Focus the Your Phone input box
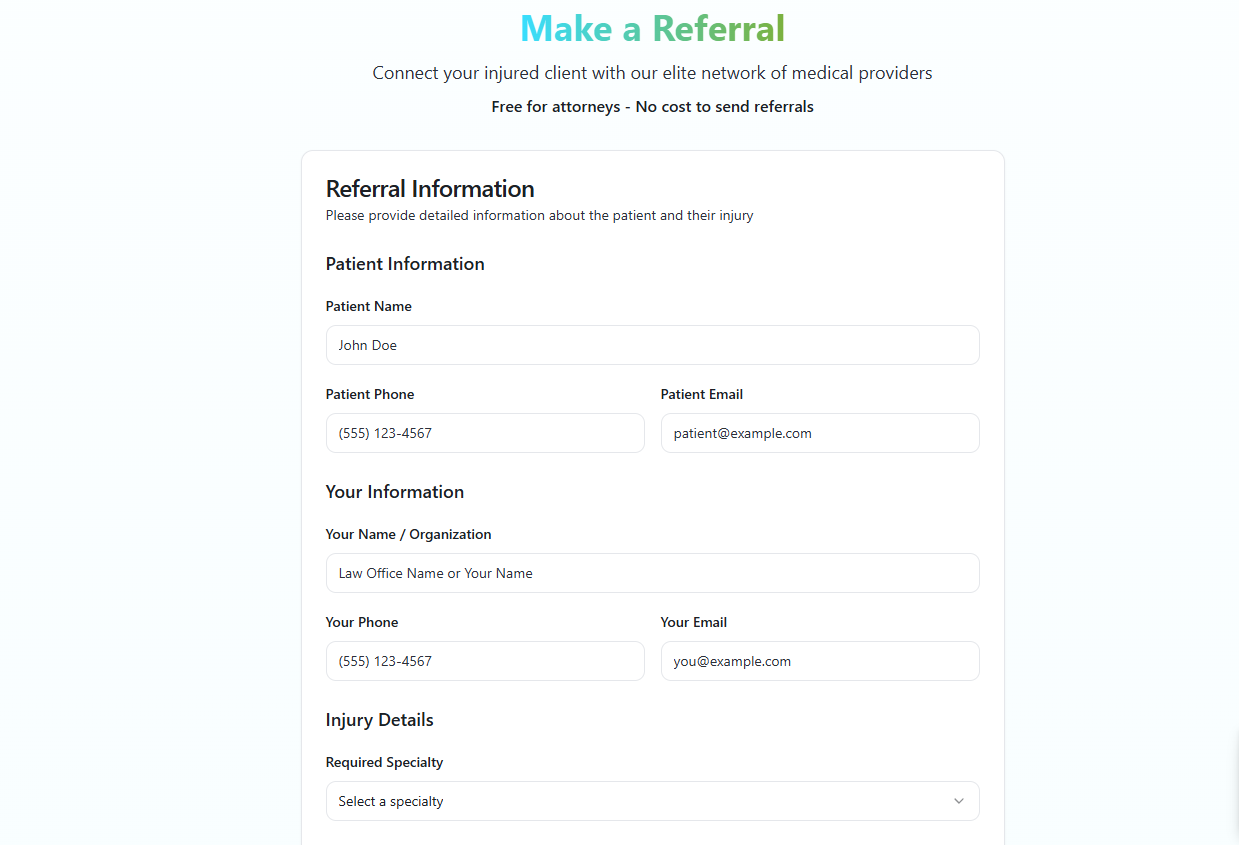The width and height of the screenshot is (1239, 845). 485,661
